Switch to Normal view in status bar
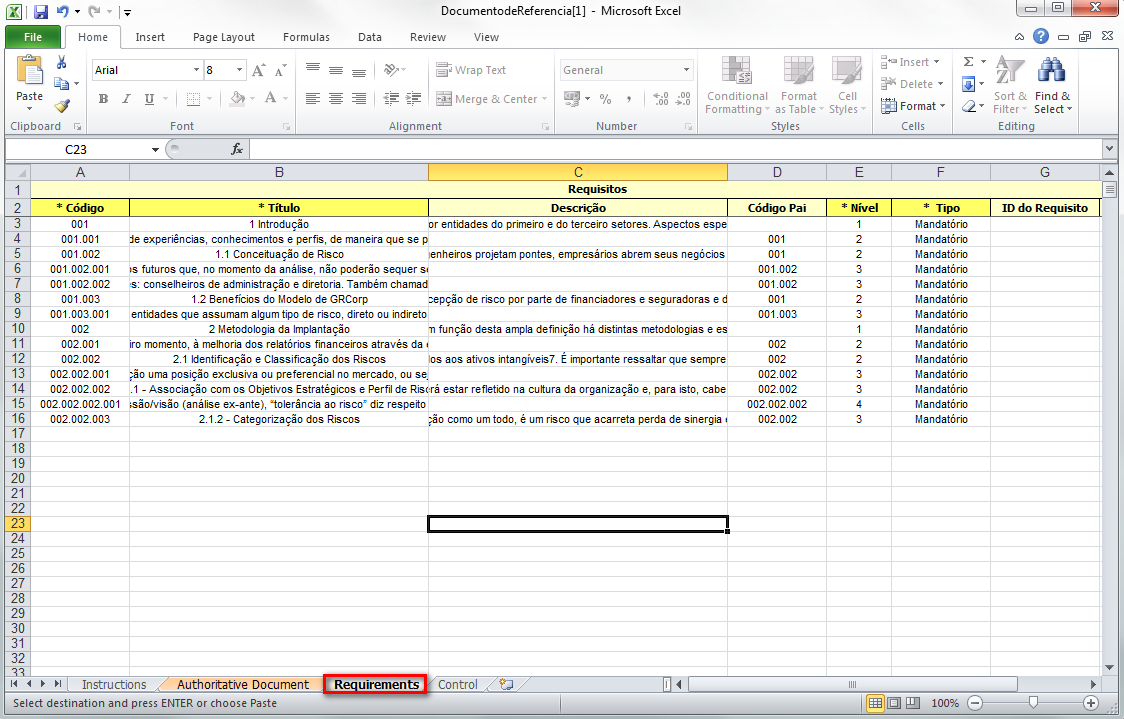 tap(875, 703)
